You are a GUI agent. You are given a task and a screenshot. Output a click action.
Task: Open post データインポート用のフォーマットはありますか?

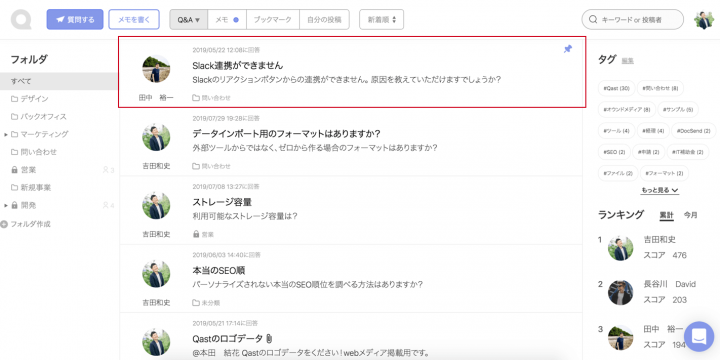coord(287,134)
